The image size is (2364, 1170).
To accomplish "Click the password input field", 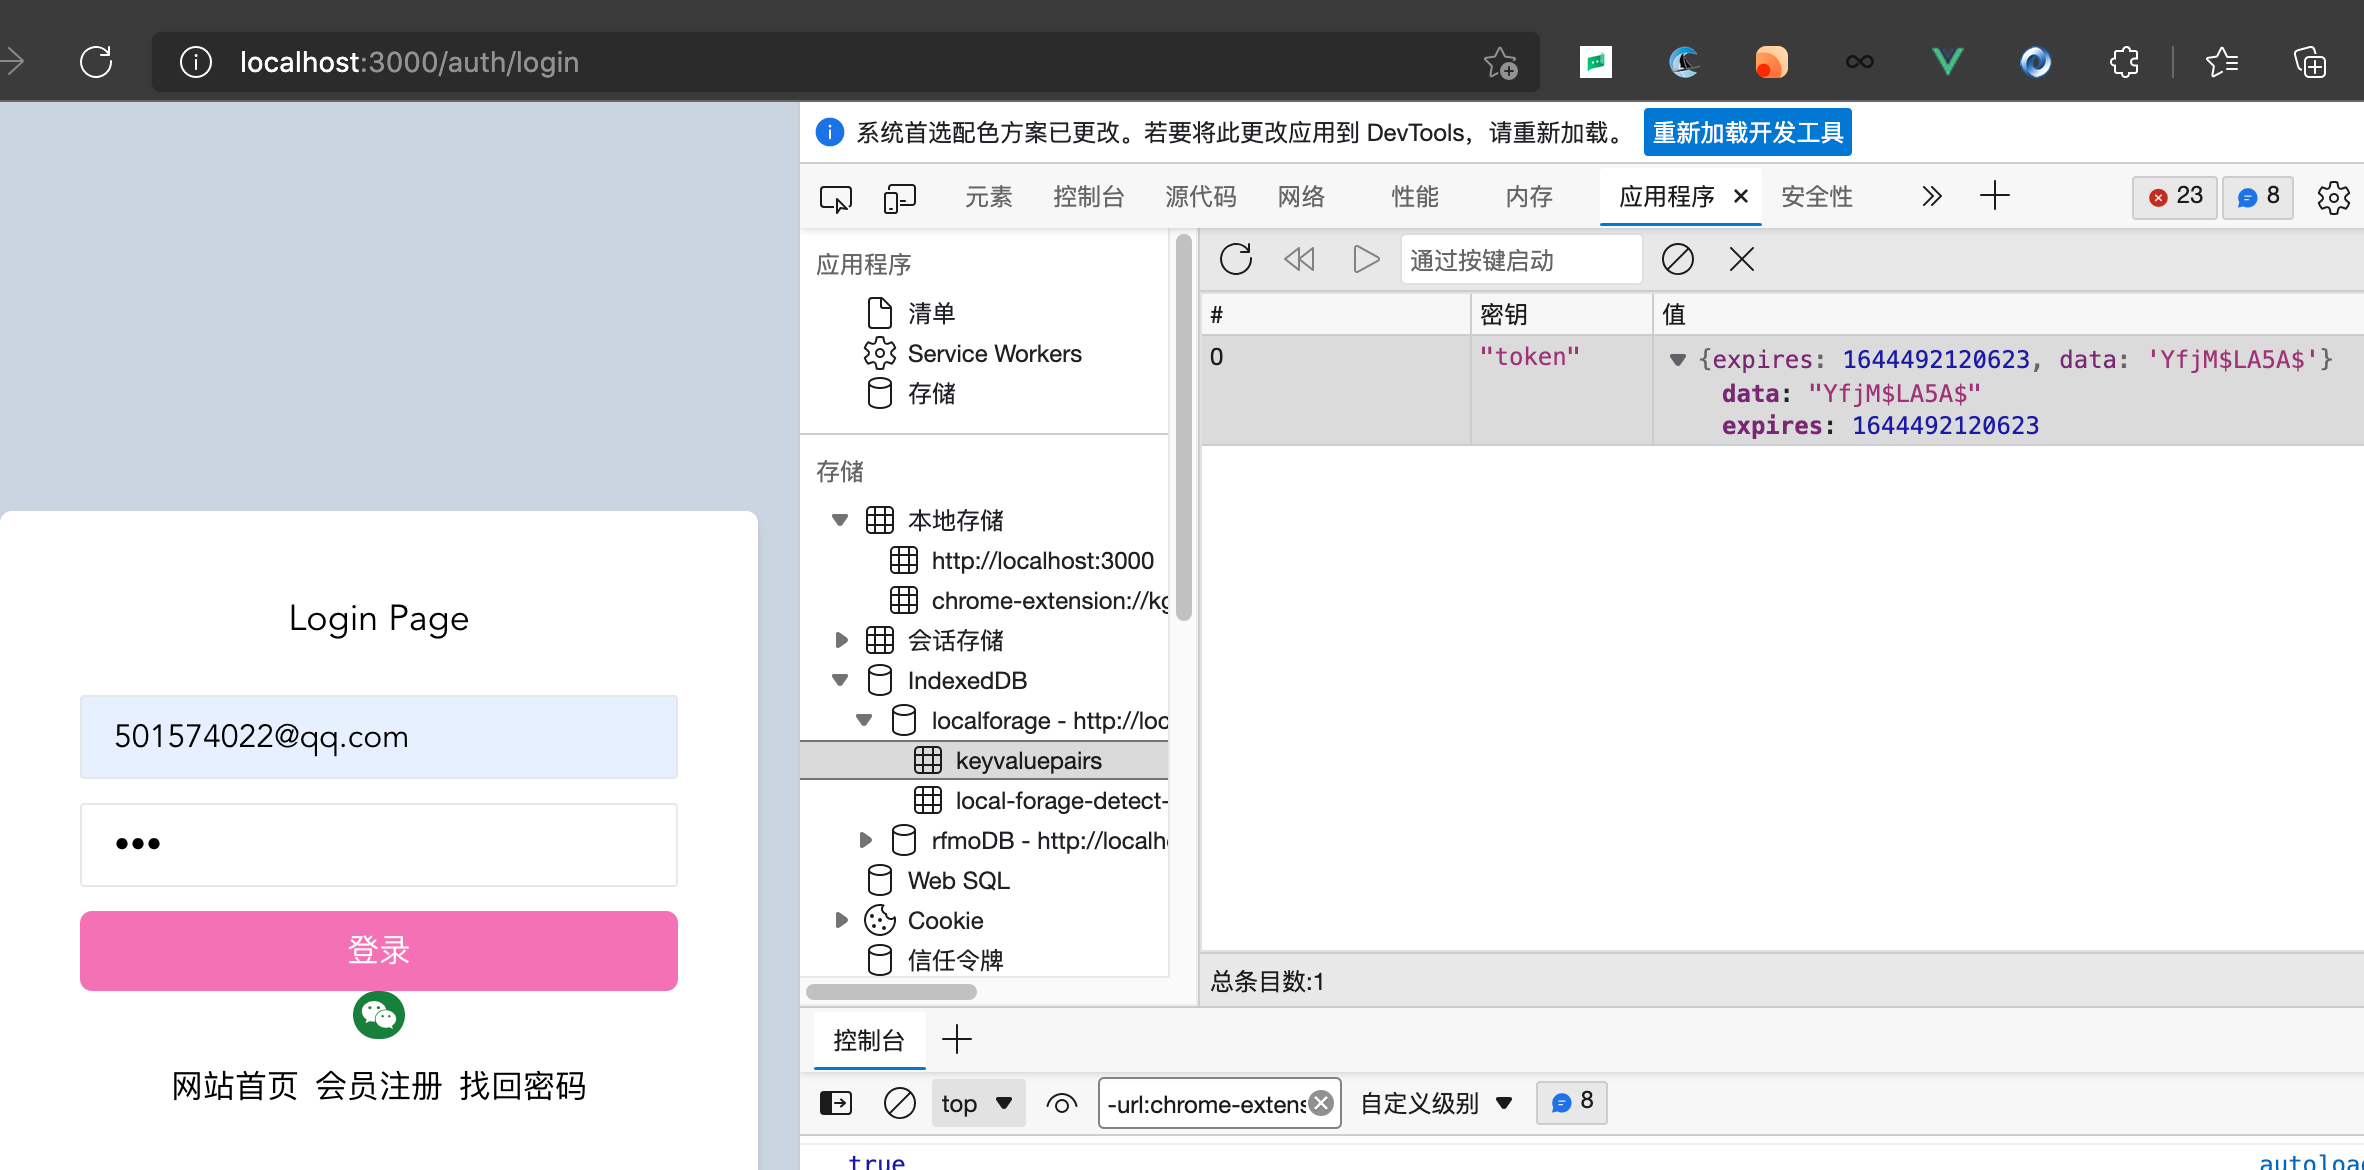I will [x=379, y=845].
